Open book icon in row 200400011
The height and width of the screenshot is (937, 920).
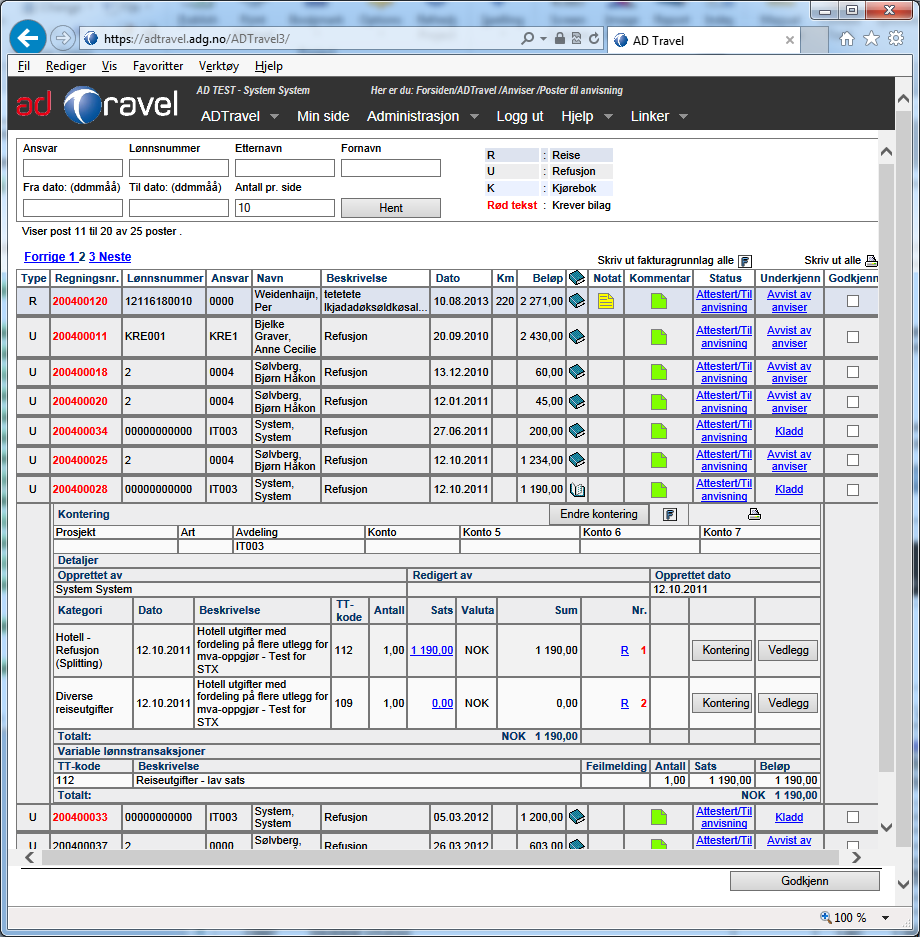[x=577, y=337]
